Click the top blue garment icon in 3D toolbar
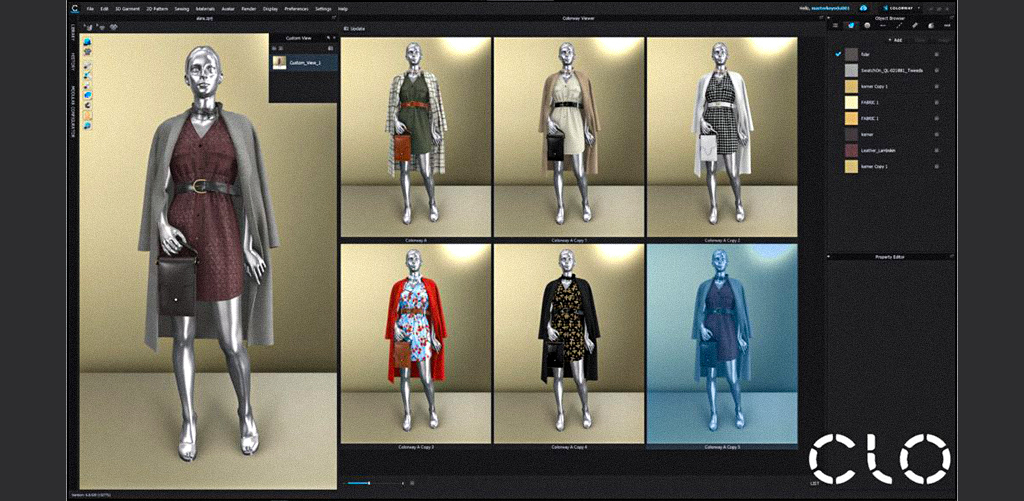The height and width of the screenshot is (501, 1024). (x=88, y=42)
